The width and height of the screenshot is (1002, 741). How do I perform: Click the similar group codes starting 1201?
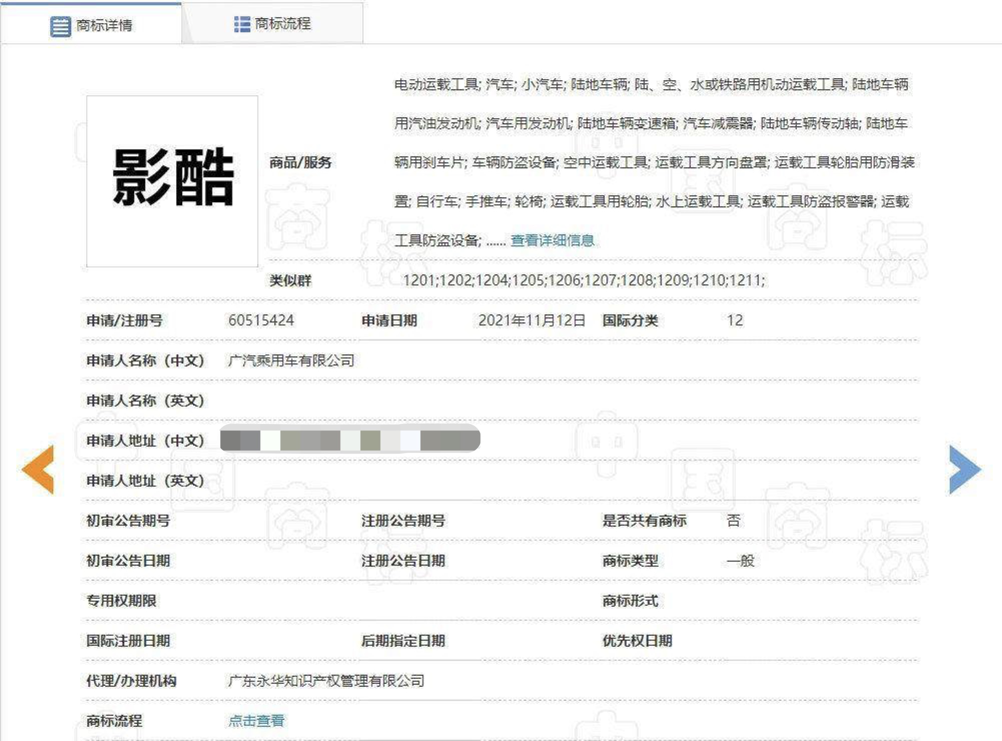(583, 280)
